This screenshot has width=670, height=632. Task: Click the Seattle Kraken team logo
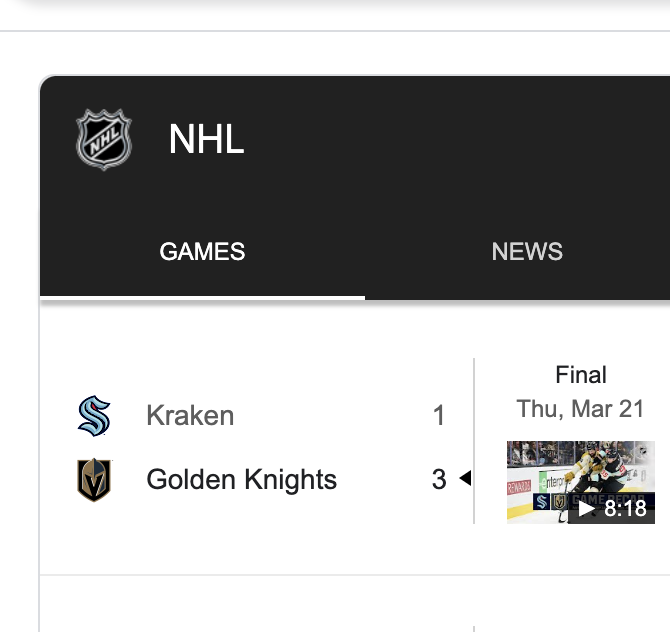pyautogui.click(x=94, y=415)
